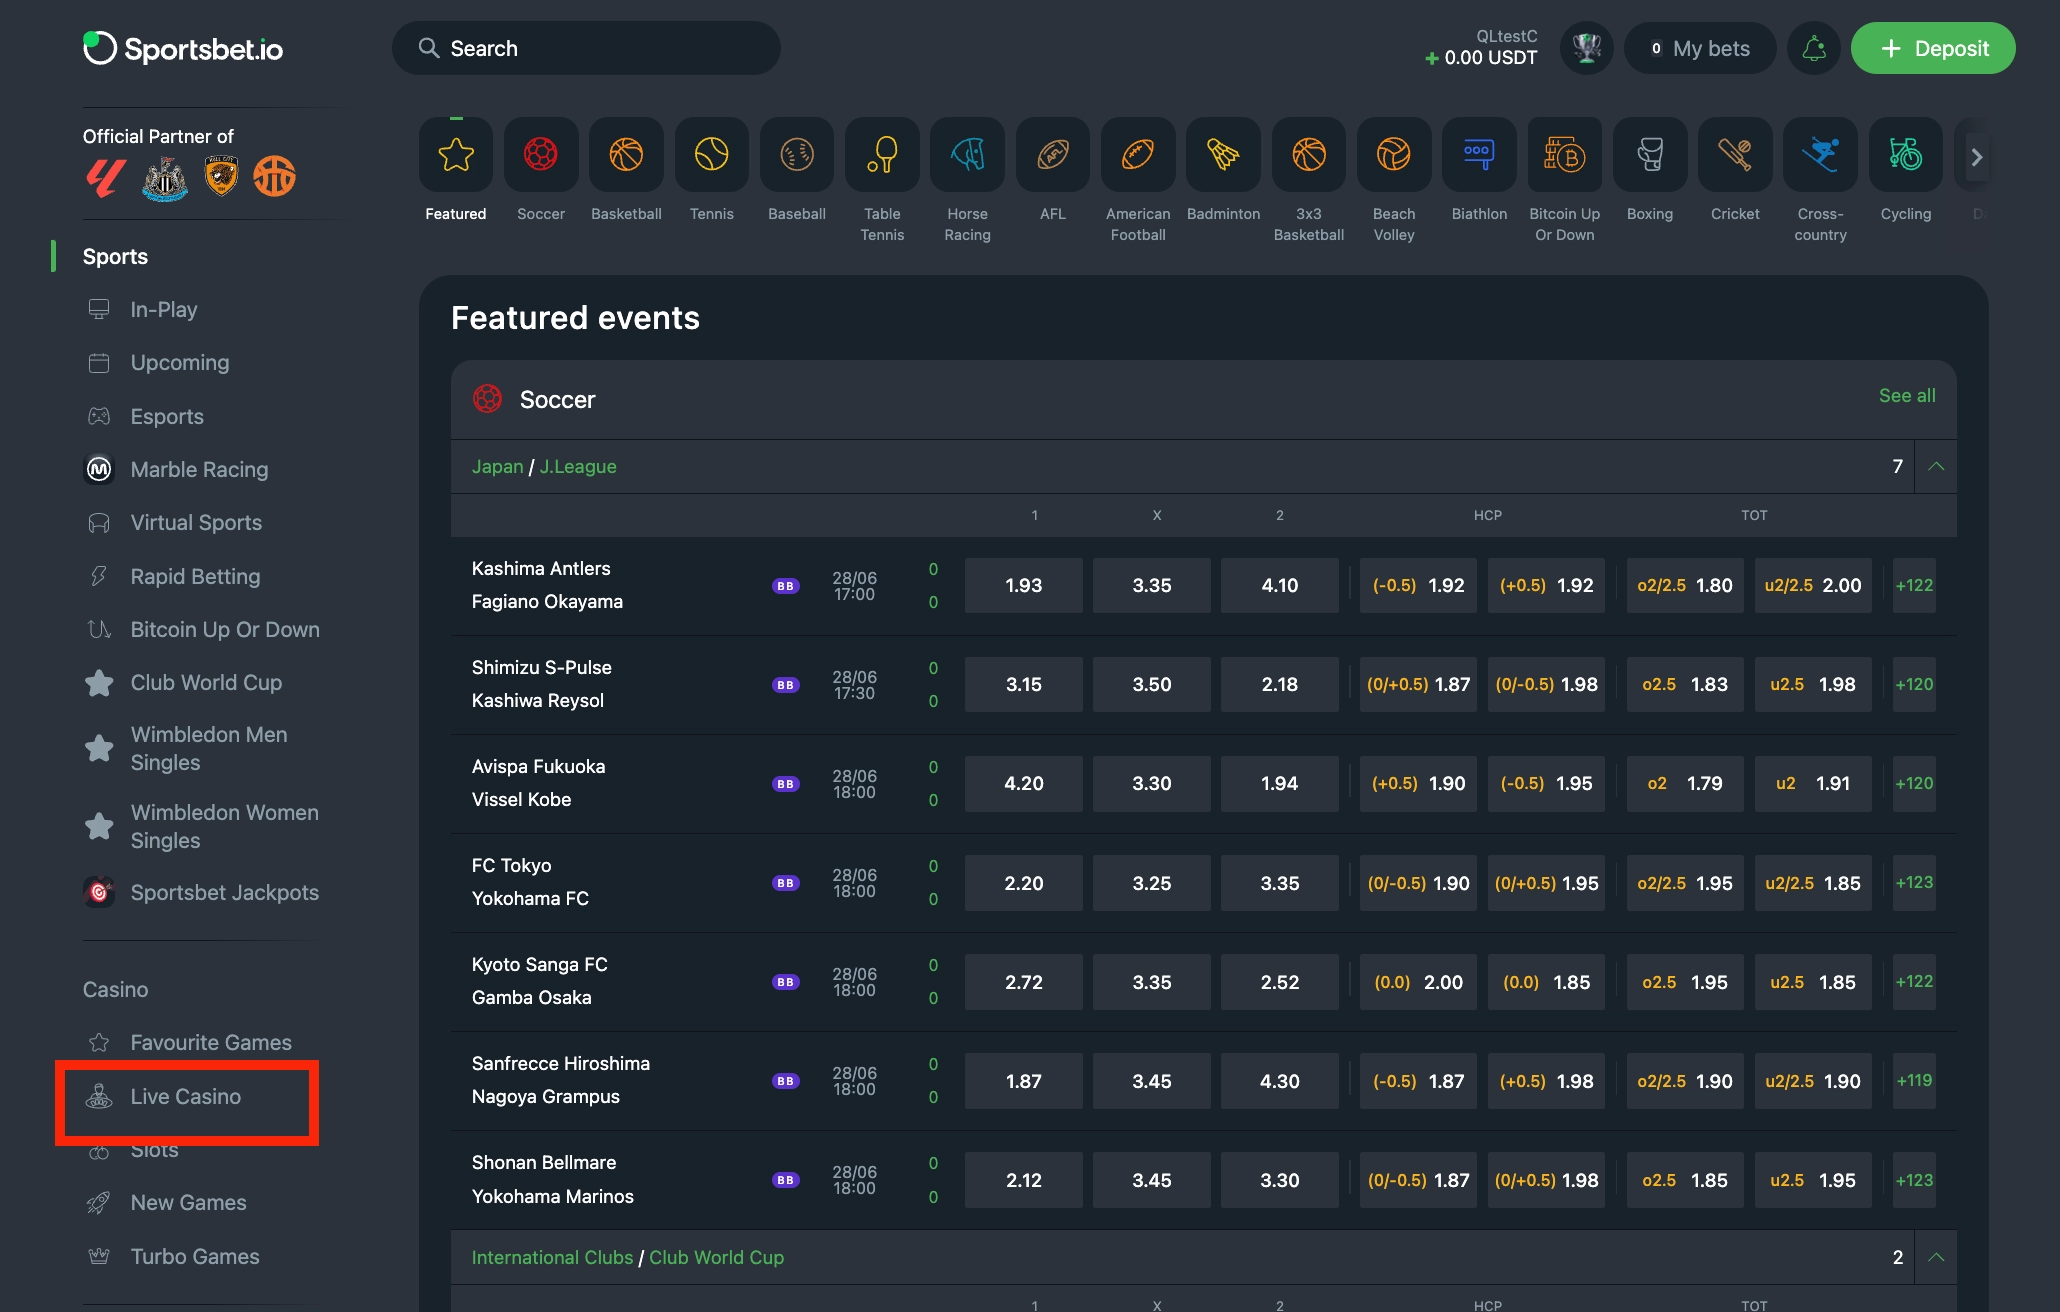Expand +122 markets for Kashima Antlers match
2060x1312 pixels.
coord(1914,586)
